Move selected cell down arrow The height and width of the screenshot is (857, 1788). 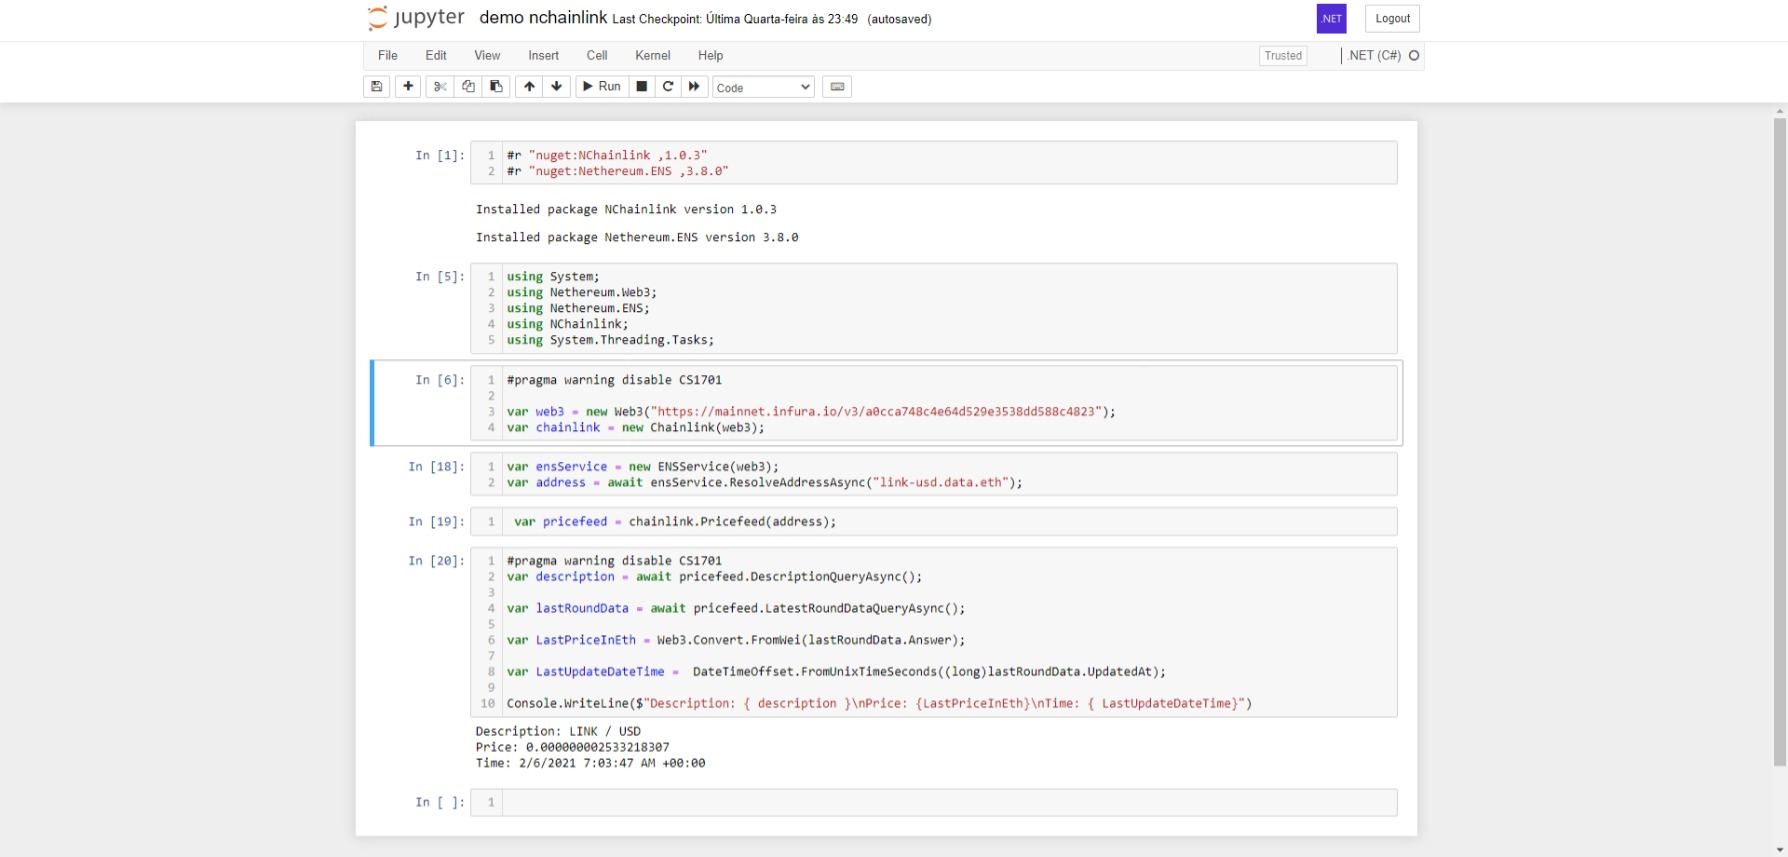(x=557, y=87)
